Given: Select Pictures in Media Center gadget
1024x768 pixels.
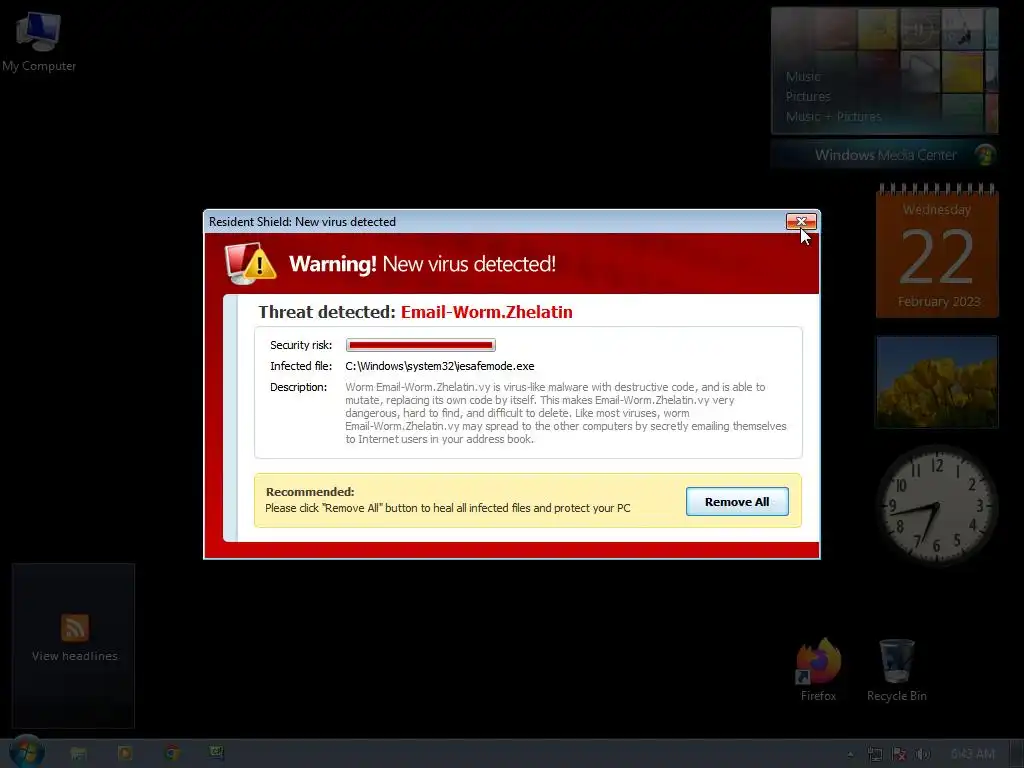Looking at the screenshot, I should 808,97.
